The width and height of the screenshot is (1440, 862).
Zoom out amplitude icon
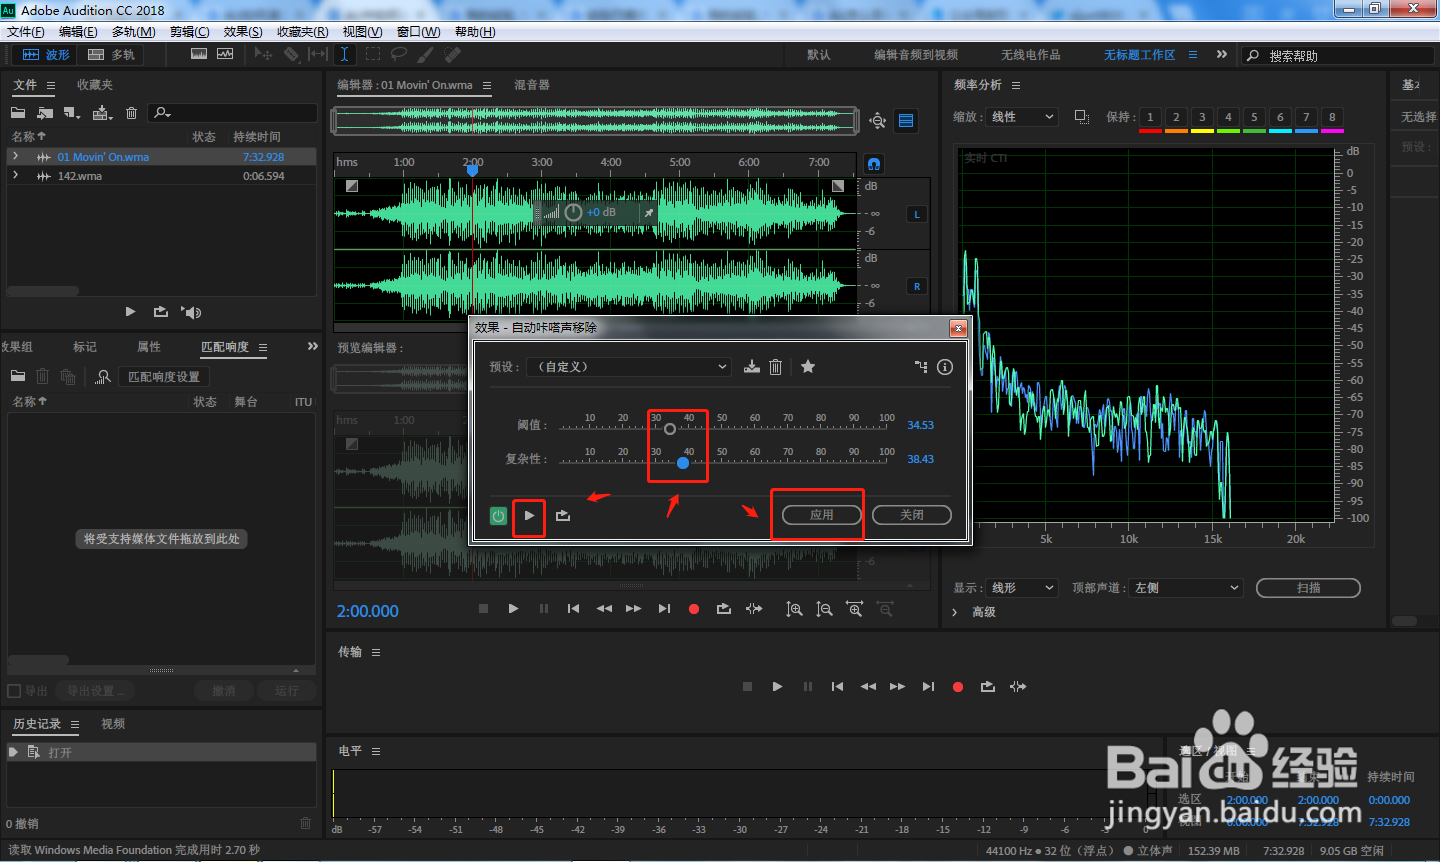tap(824, 609)
